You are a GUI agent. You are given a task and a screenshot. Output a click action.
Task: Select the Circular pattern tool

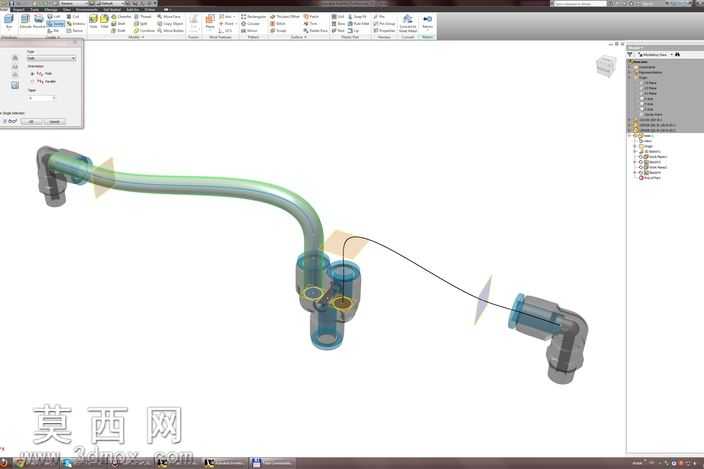pos(251,24)
